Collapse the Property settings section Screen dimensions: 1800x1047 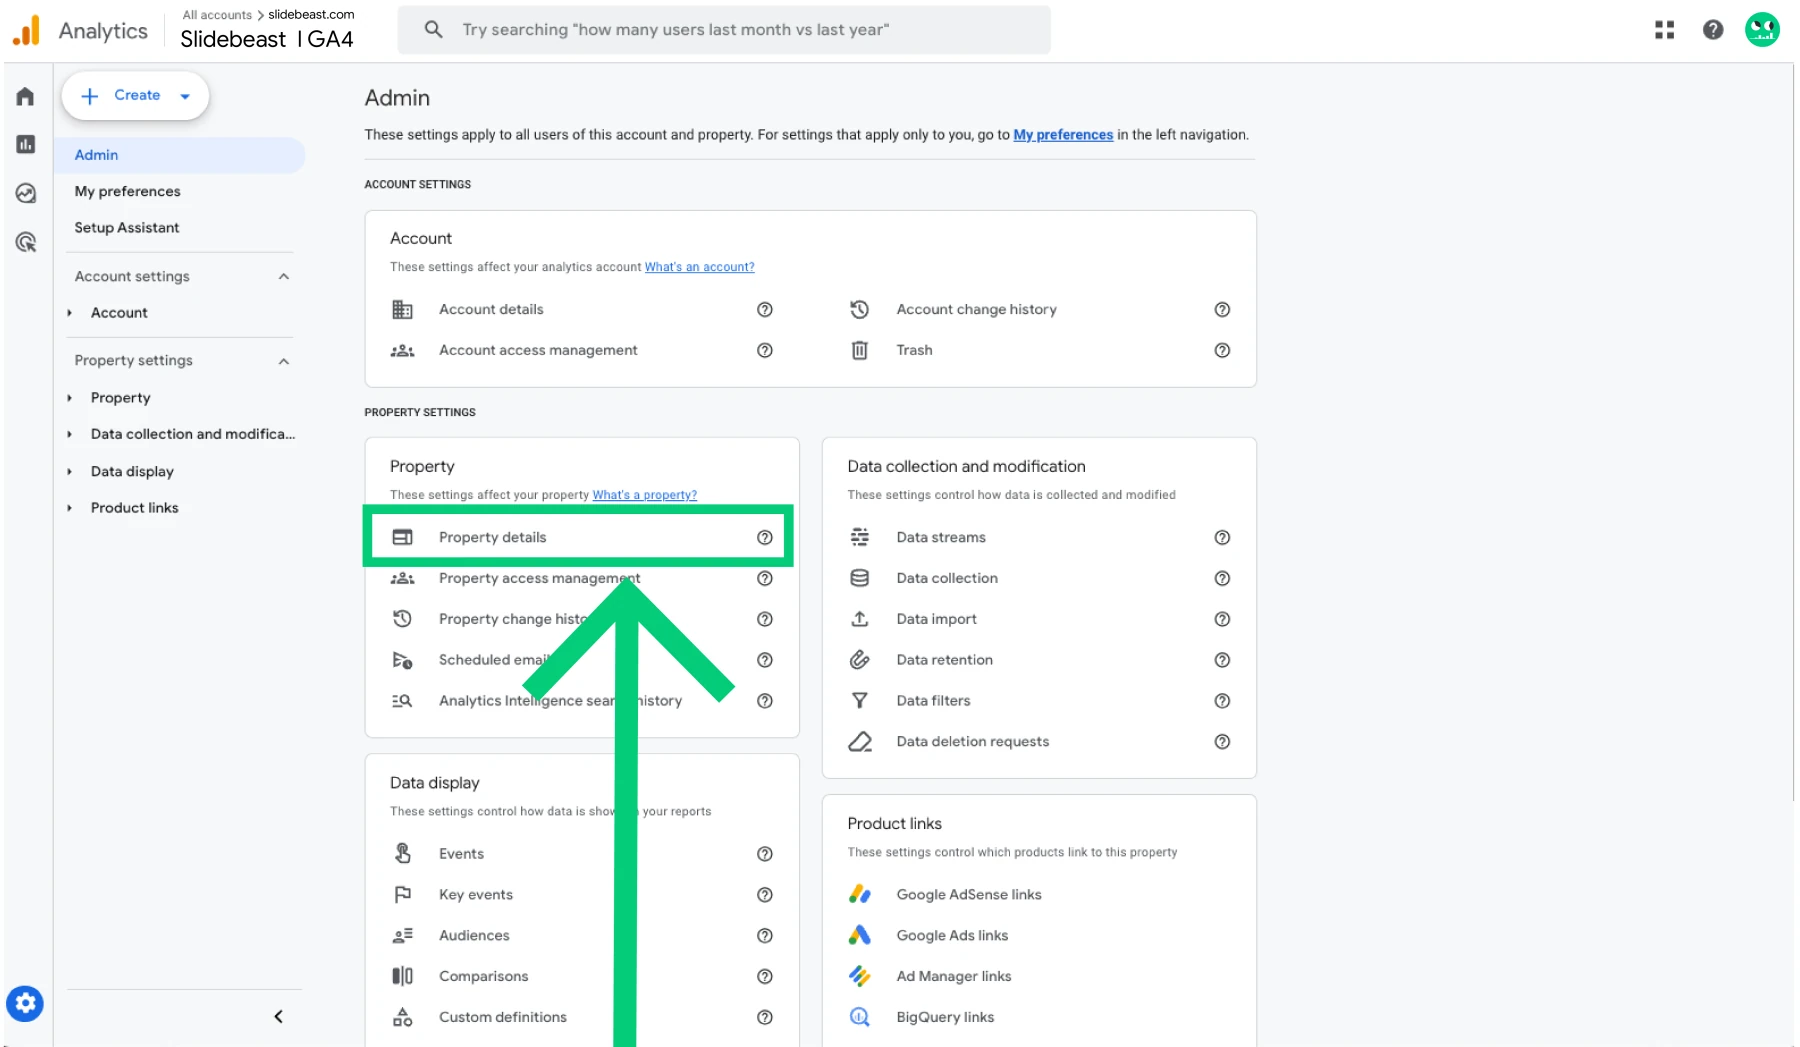click(284, 361)
